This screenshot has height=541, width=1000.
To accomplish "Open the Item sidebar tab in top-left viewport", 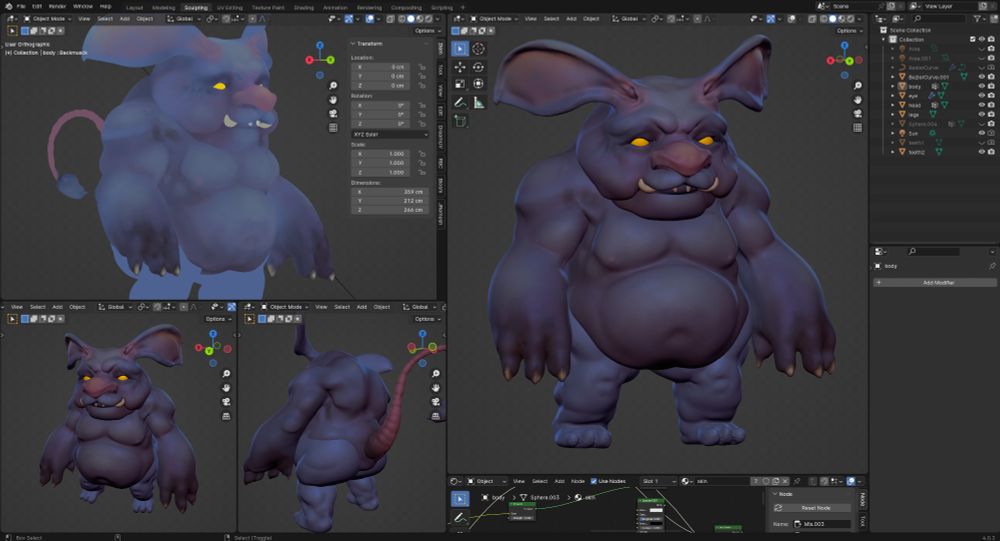I will coord(441,49).
